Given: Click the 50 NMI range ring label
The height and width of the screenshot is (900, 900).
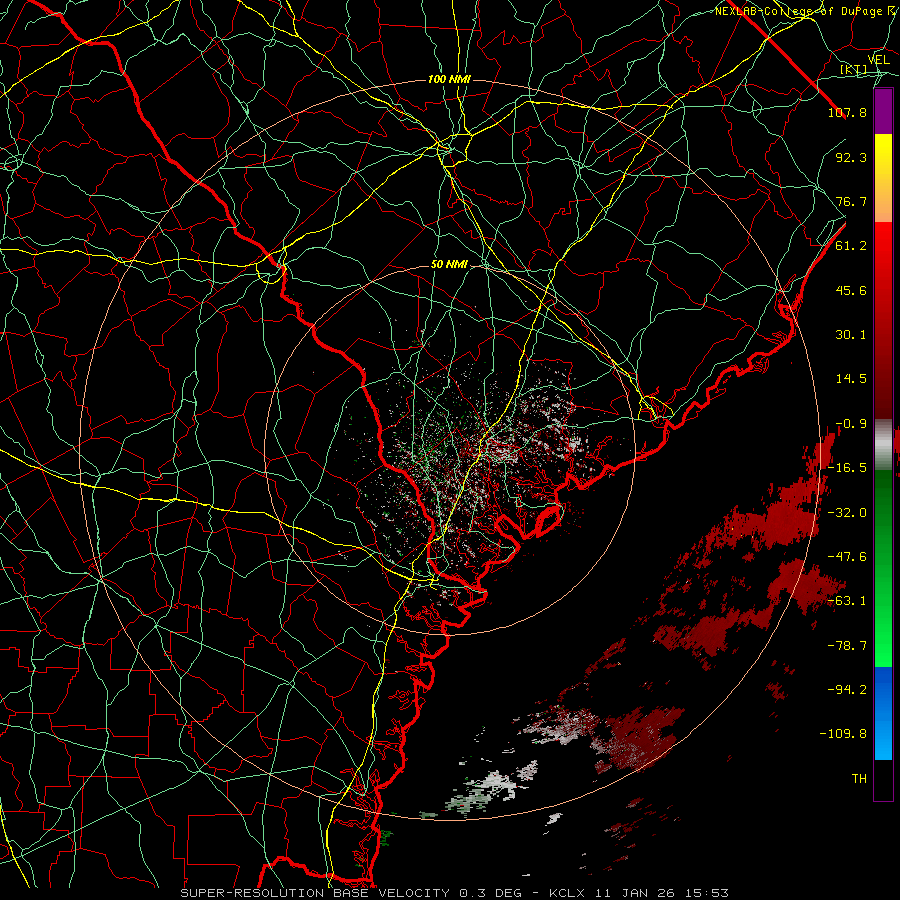Looking at the screenshot, I should pyautogui.click(x=449, y=265).
